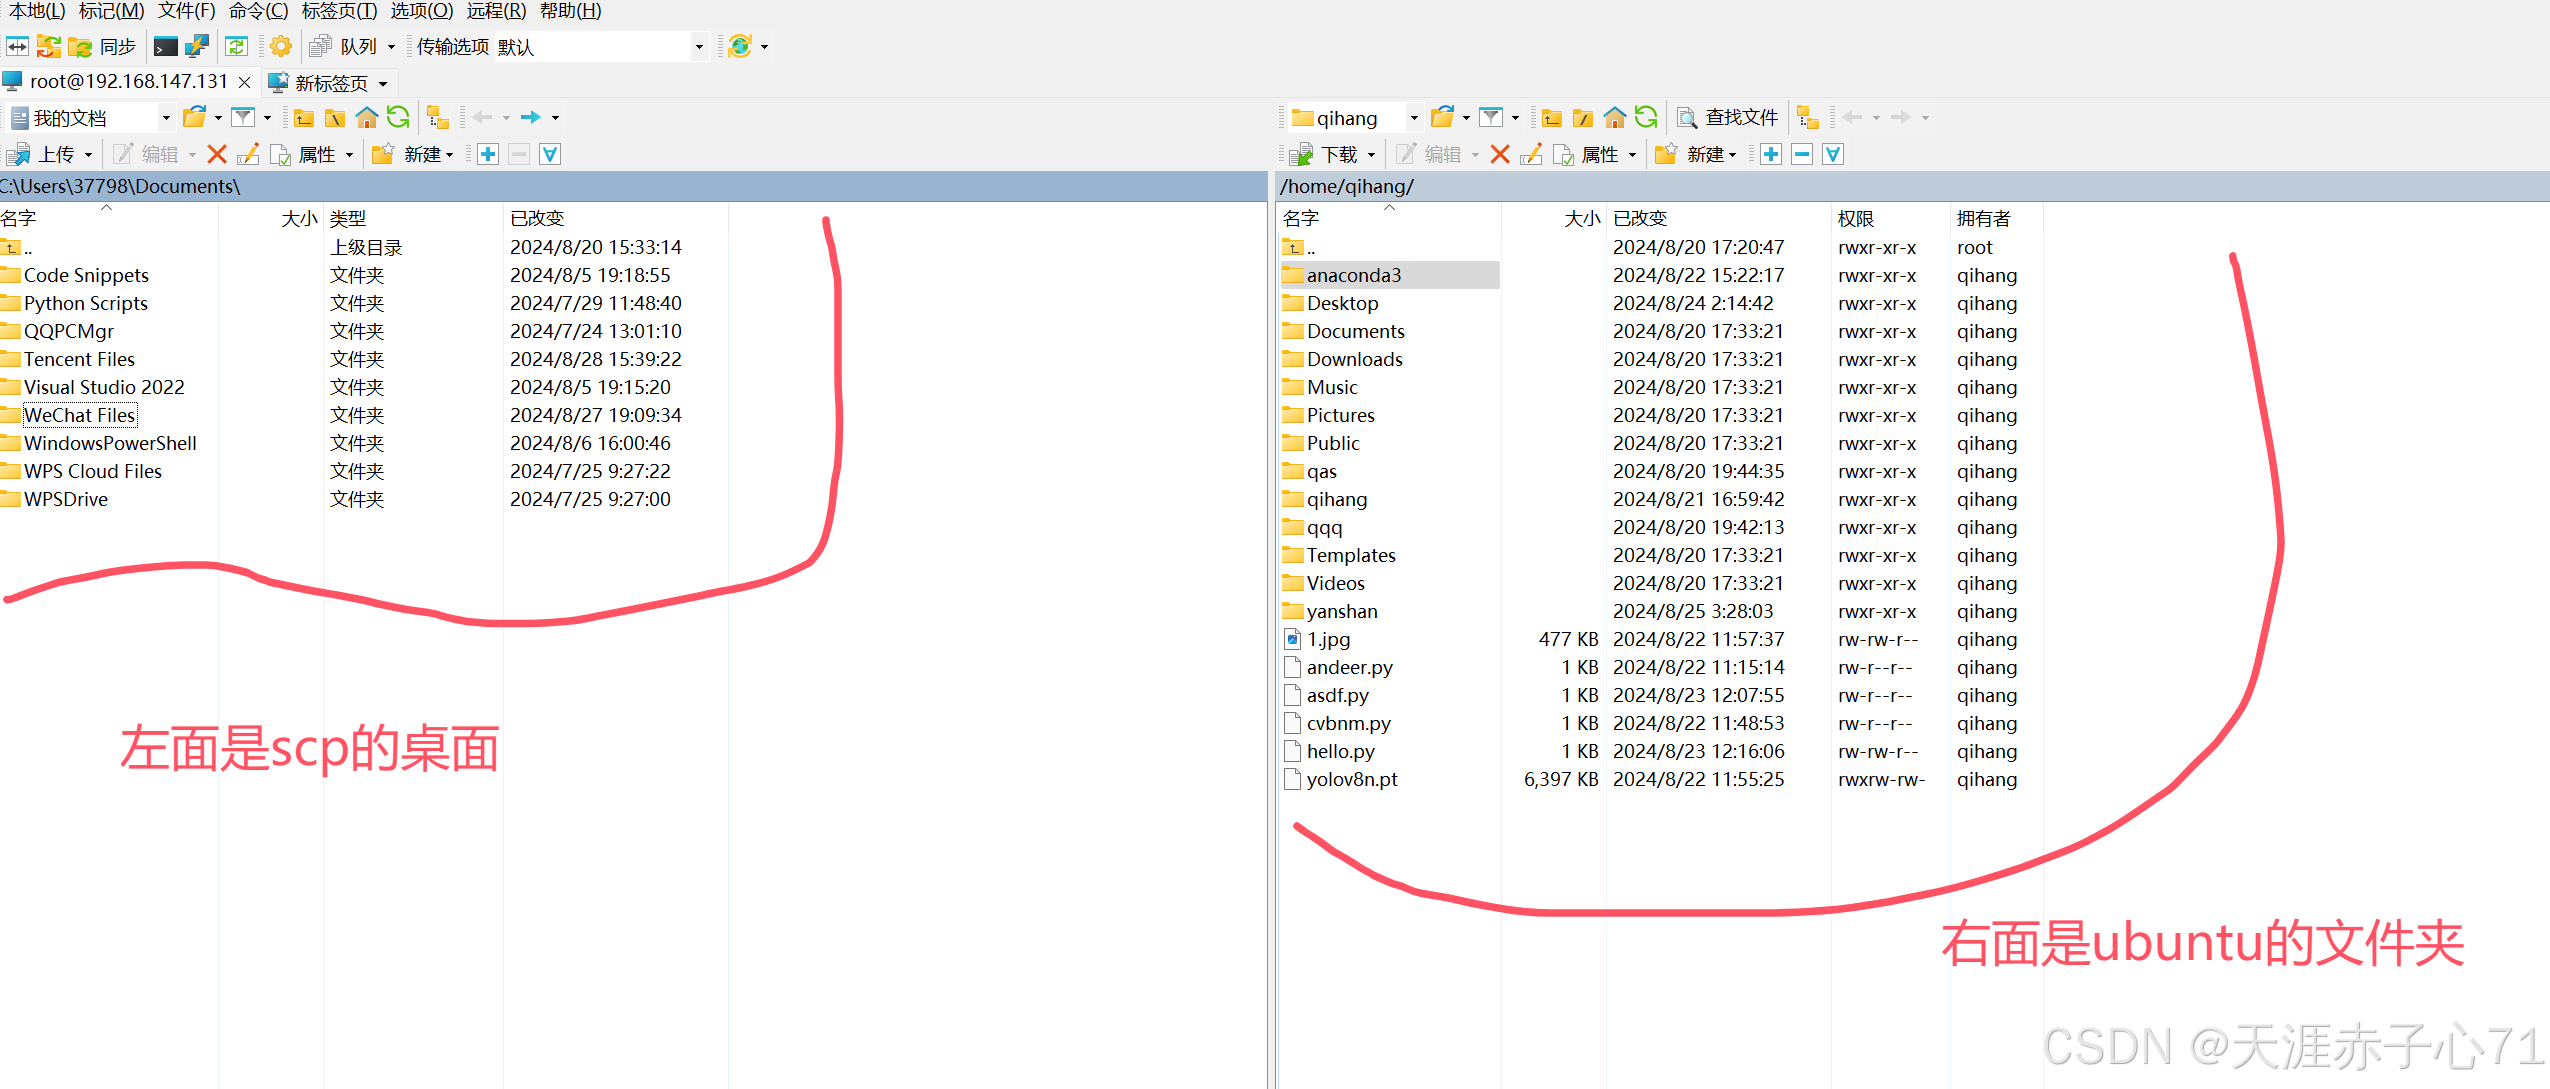
Task: Open terminal console icon in toolbar
Action: [166, 47]
